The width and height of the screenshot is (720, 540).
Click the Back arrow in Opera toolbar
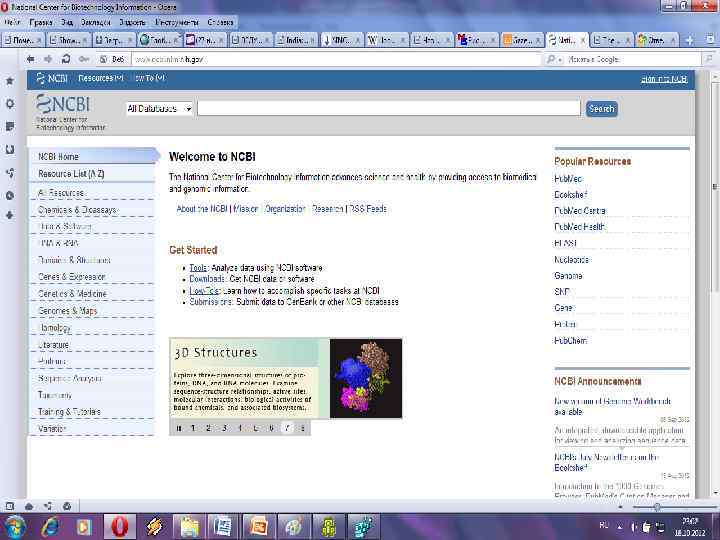(31, 59)
